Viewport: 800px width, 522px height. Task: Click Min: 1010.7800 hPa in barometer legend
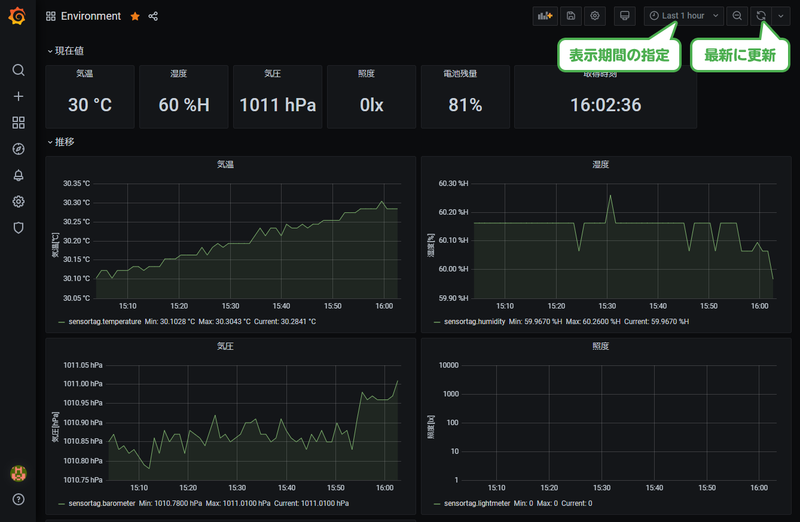click(x=170, y=503)
